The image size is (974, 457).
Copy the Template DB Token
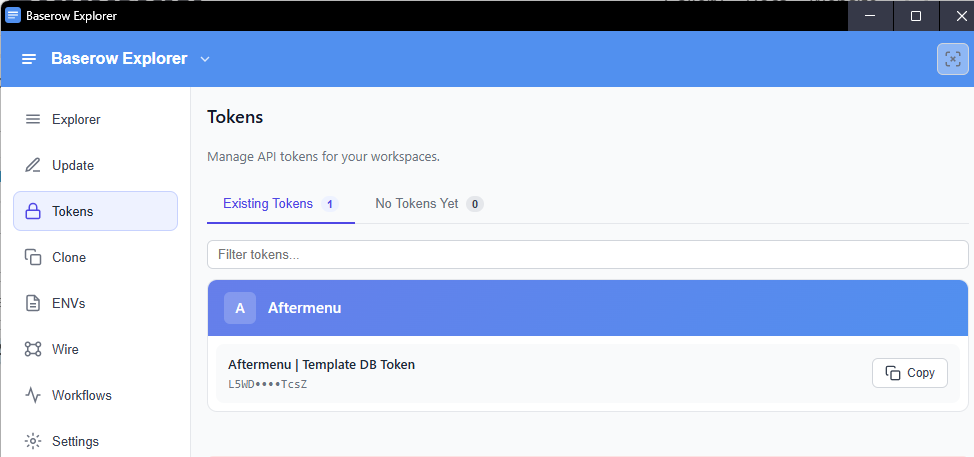pyautogui.click(x=909, y=373)
